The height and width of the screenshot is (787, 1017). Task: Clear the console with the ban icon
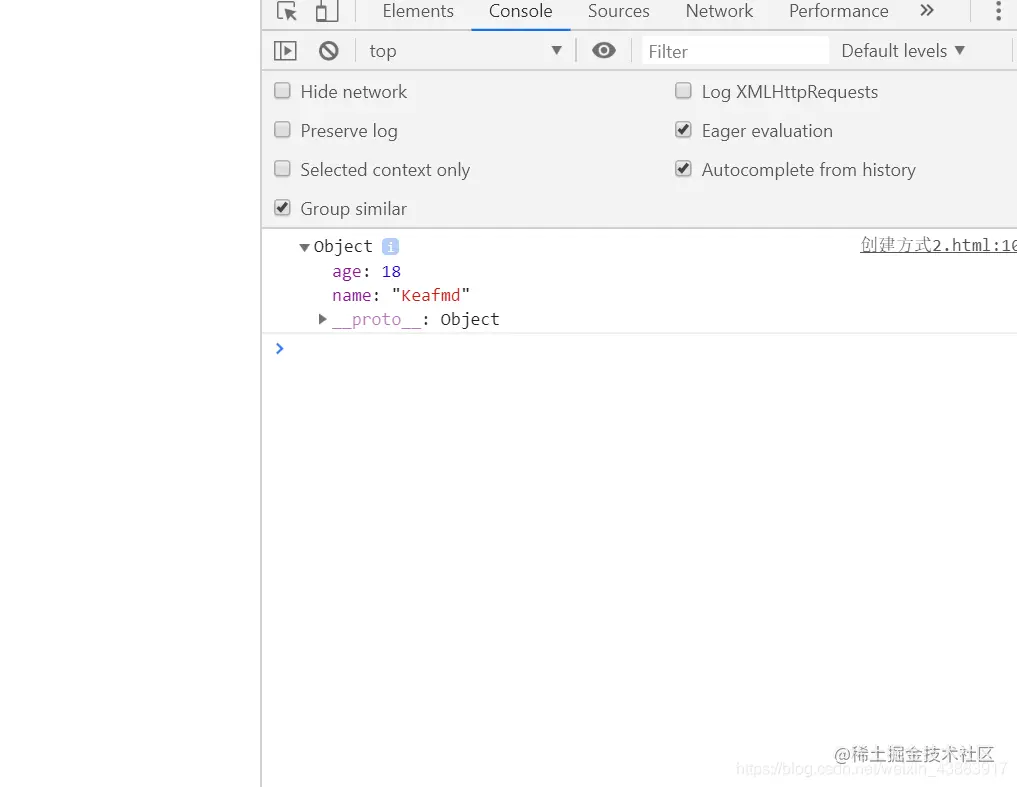pos(329,51)
